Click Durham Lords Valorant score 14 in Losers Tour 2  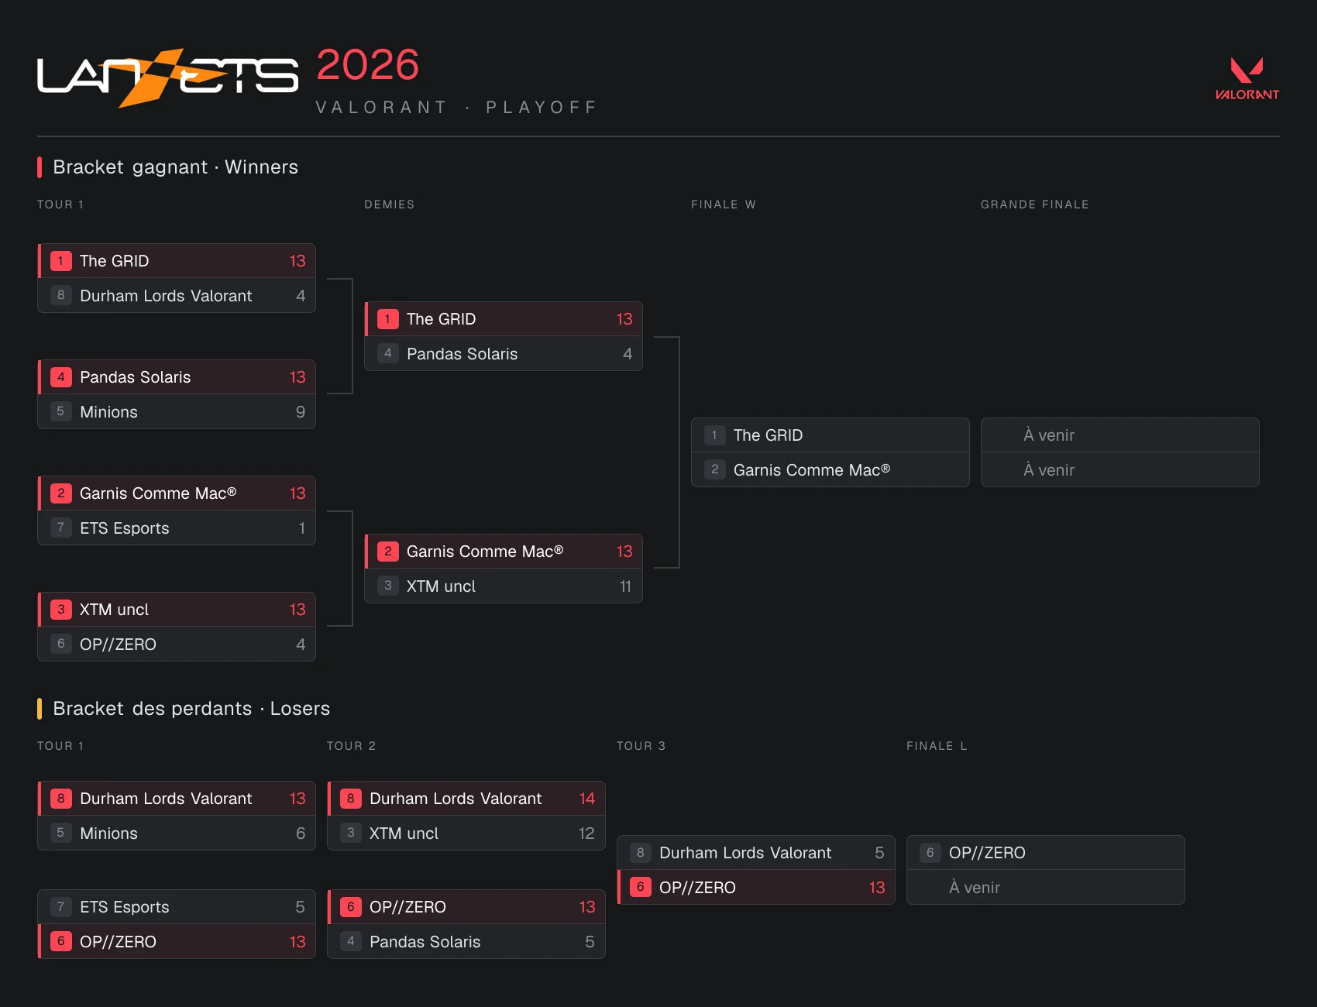point(587,798)
